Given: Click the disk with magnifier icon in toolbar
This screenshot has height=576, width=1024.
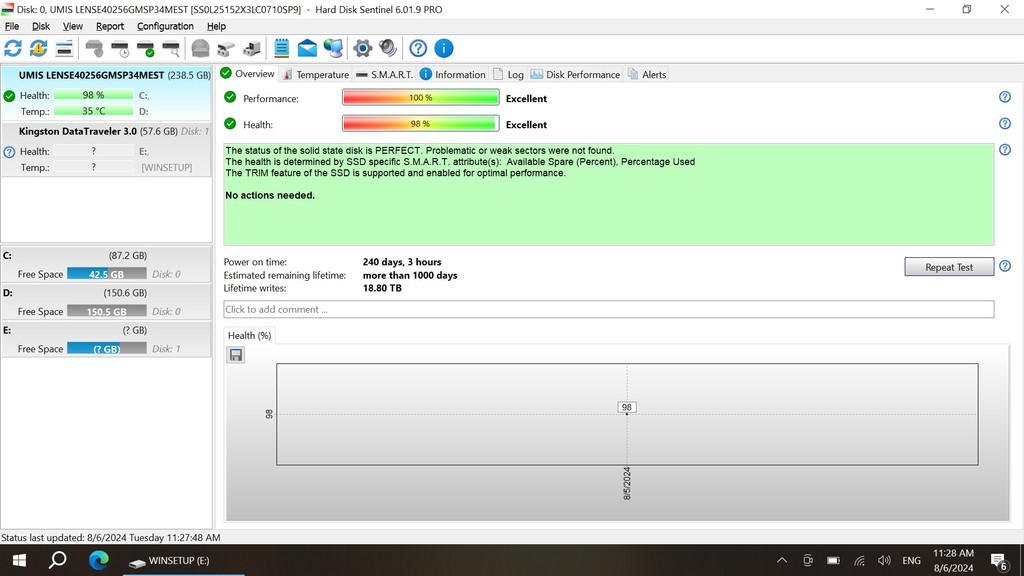Looking at the screenshot, I should coord(171,48).
